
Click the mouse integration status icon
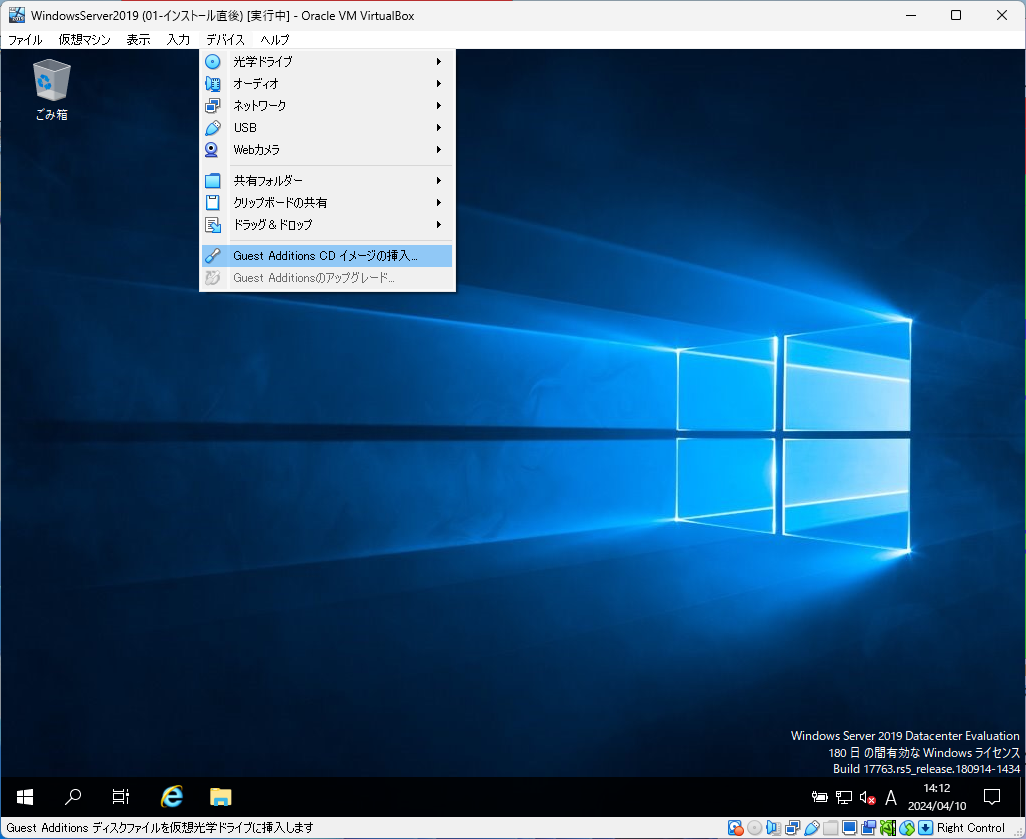point(907,828)
